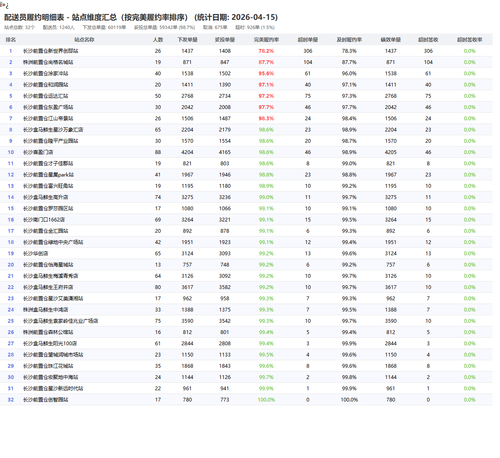The image size is (500, 458).
Task: Click station name 长沙南门口1662店
Action: (44, 220)
